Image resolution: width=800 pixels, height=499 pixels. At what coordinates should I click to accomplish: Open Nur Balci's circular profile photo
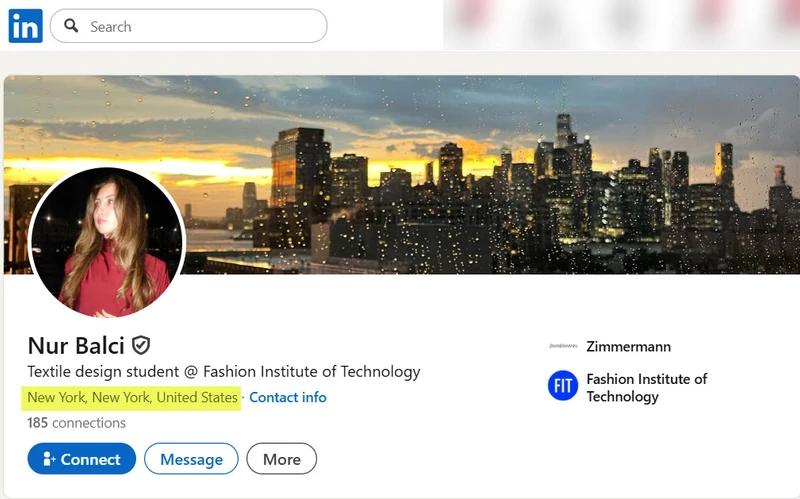[107, 242]
